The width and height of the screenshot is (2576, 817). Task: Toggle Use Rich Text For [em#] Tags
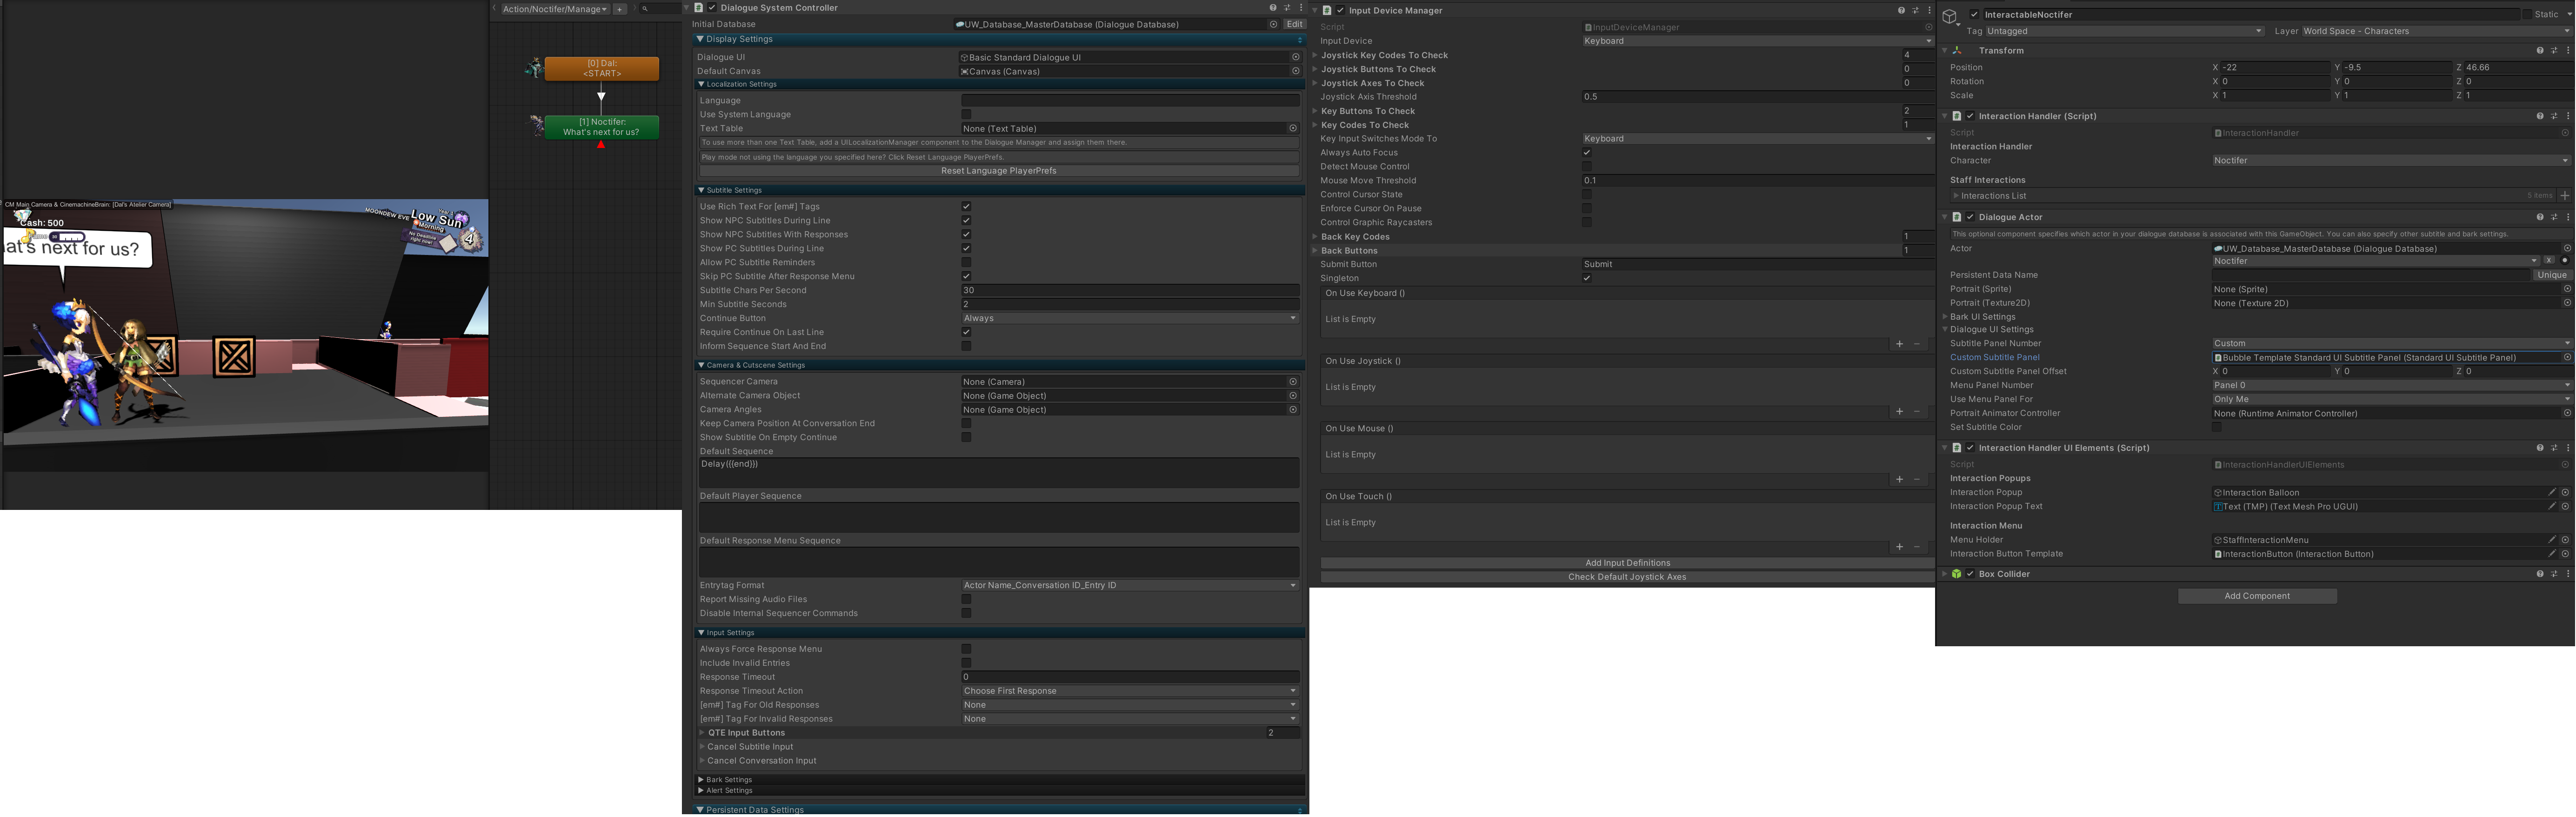966,206
